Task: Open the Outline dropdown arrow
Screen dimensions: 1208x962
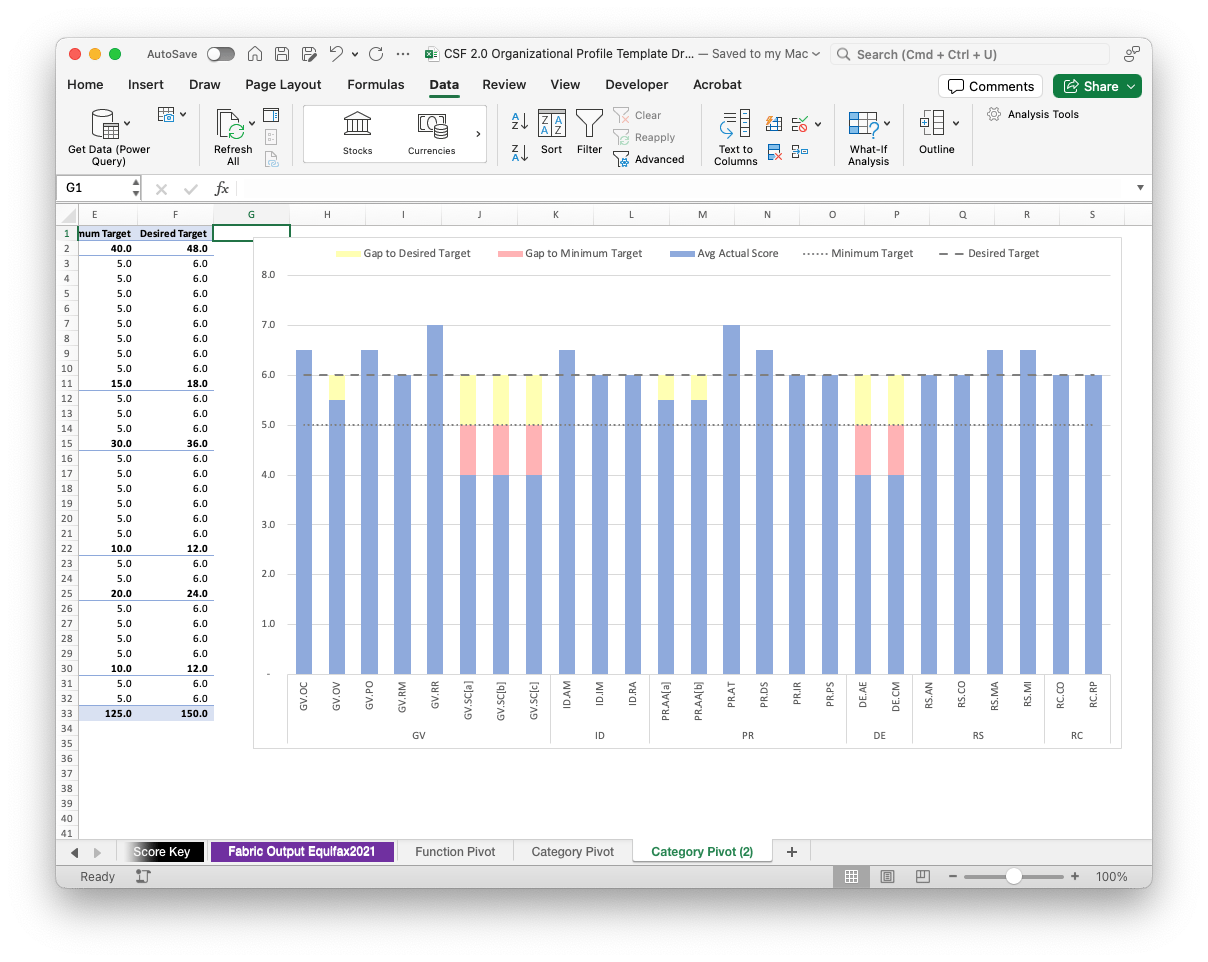Action: [956, 124]
